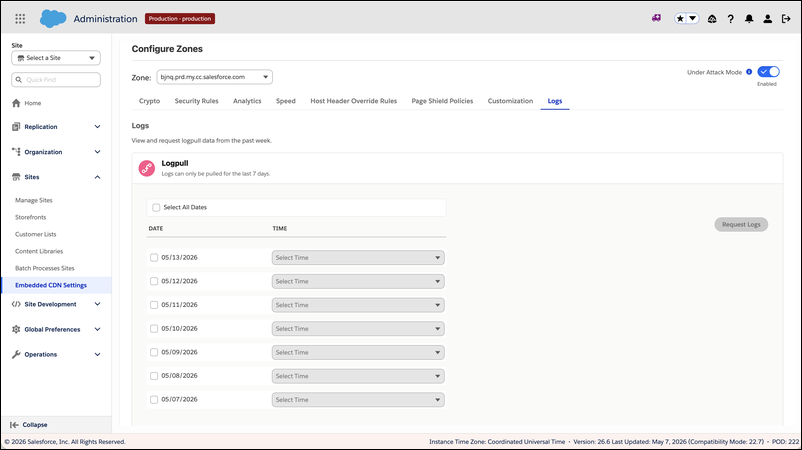
Task: Click the pink Logpull icon
Action: click(x=147, y=168)
